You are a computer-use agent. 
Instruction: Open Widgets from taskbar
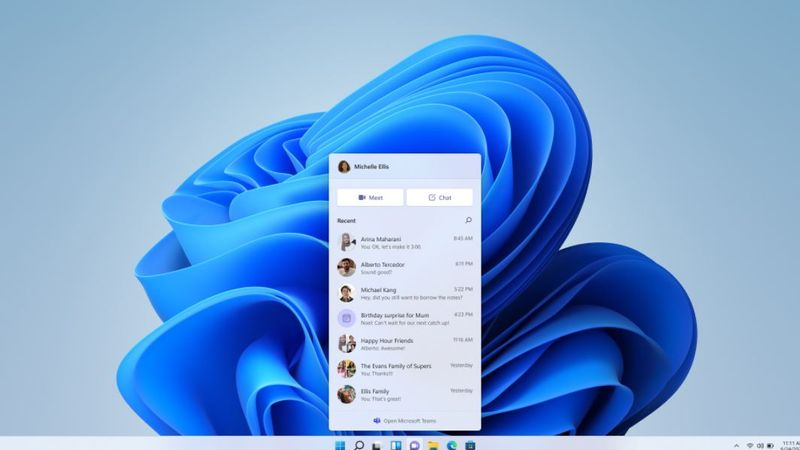point(396,445)
